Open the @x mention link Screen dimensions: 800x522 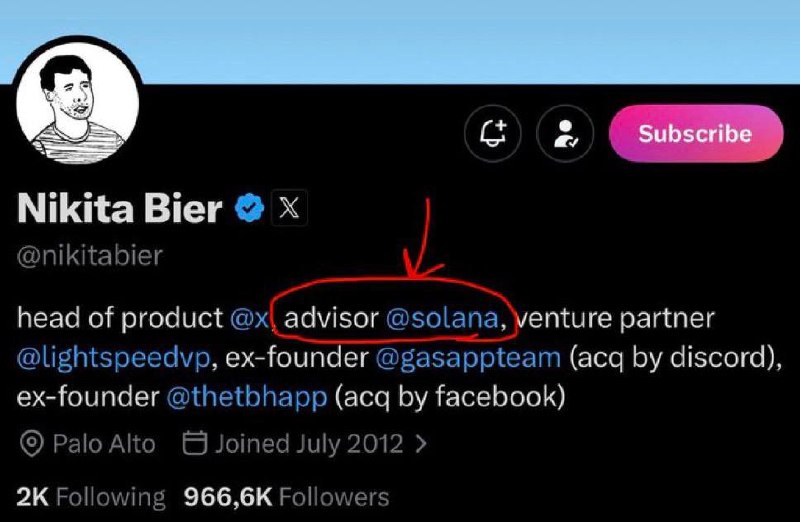coord(249,319)
